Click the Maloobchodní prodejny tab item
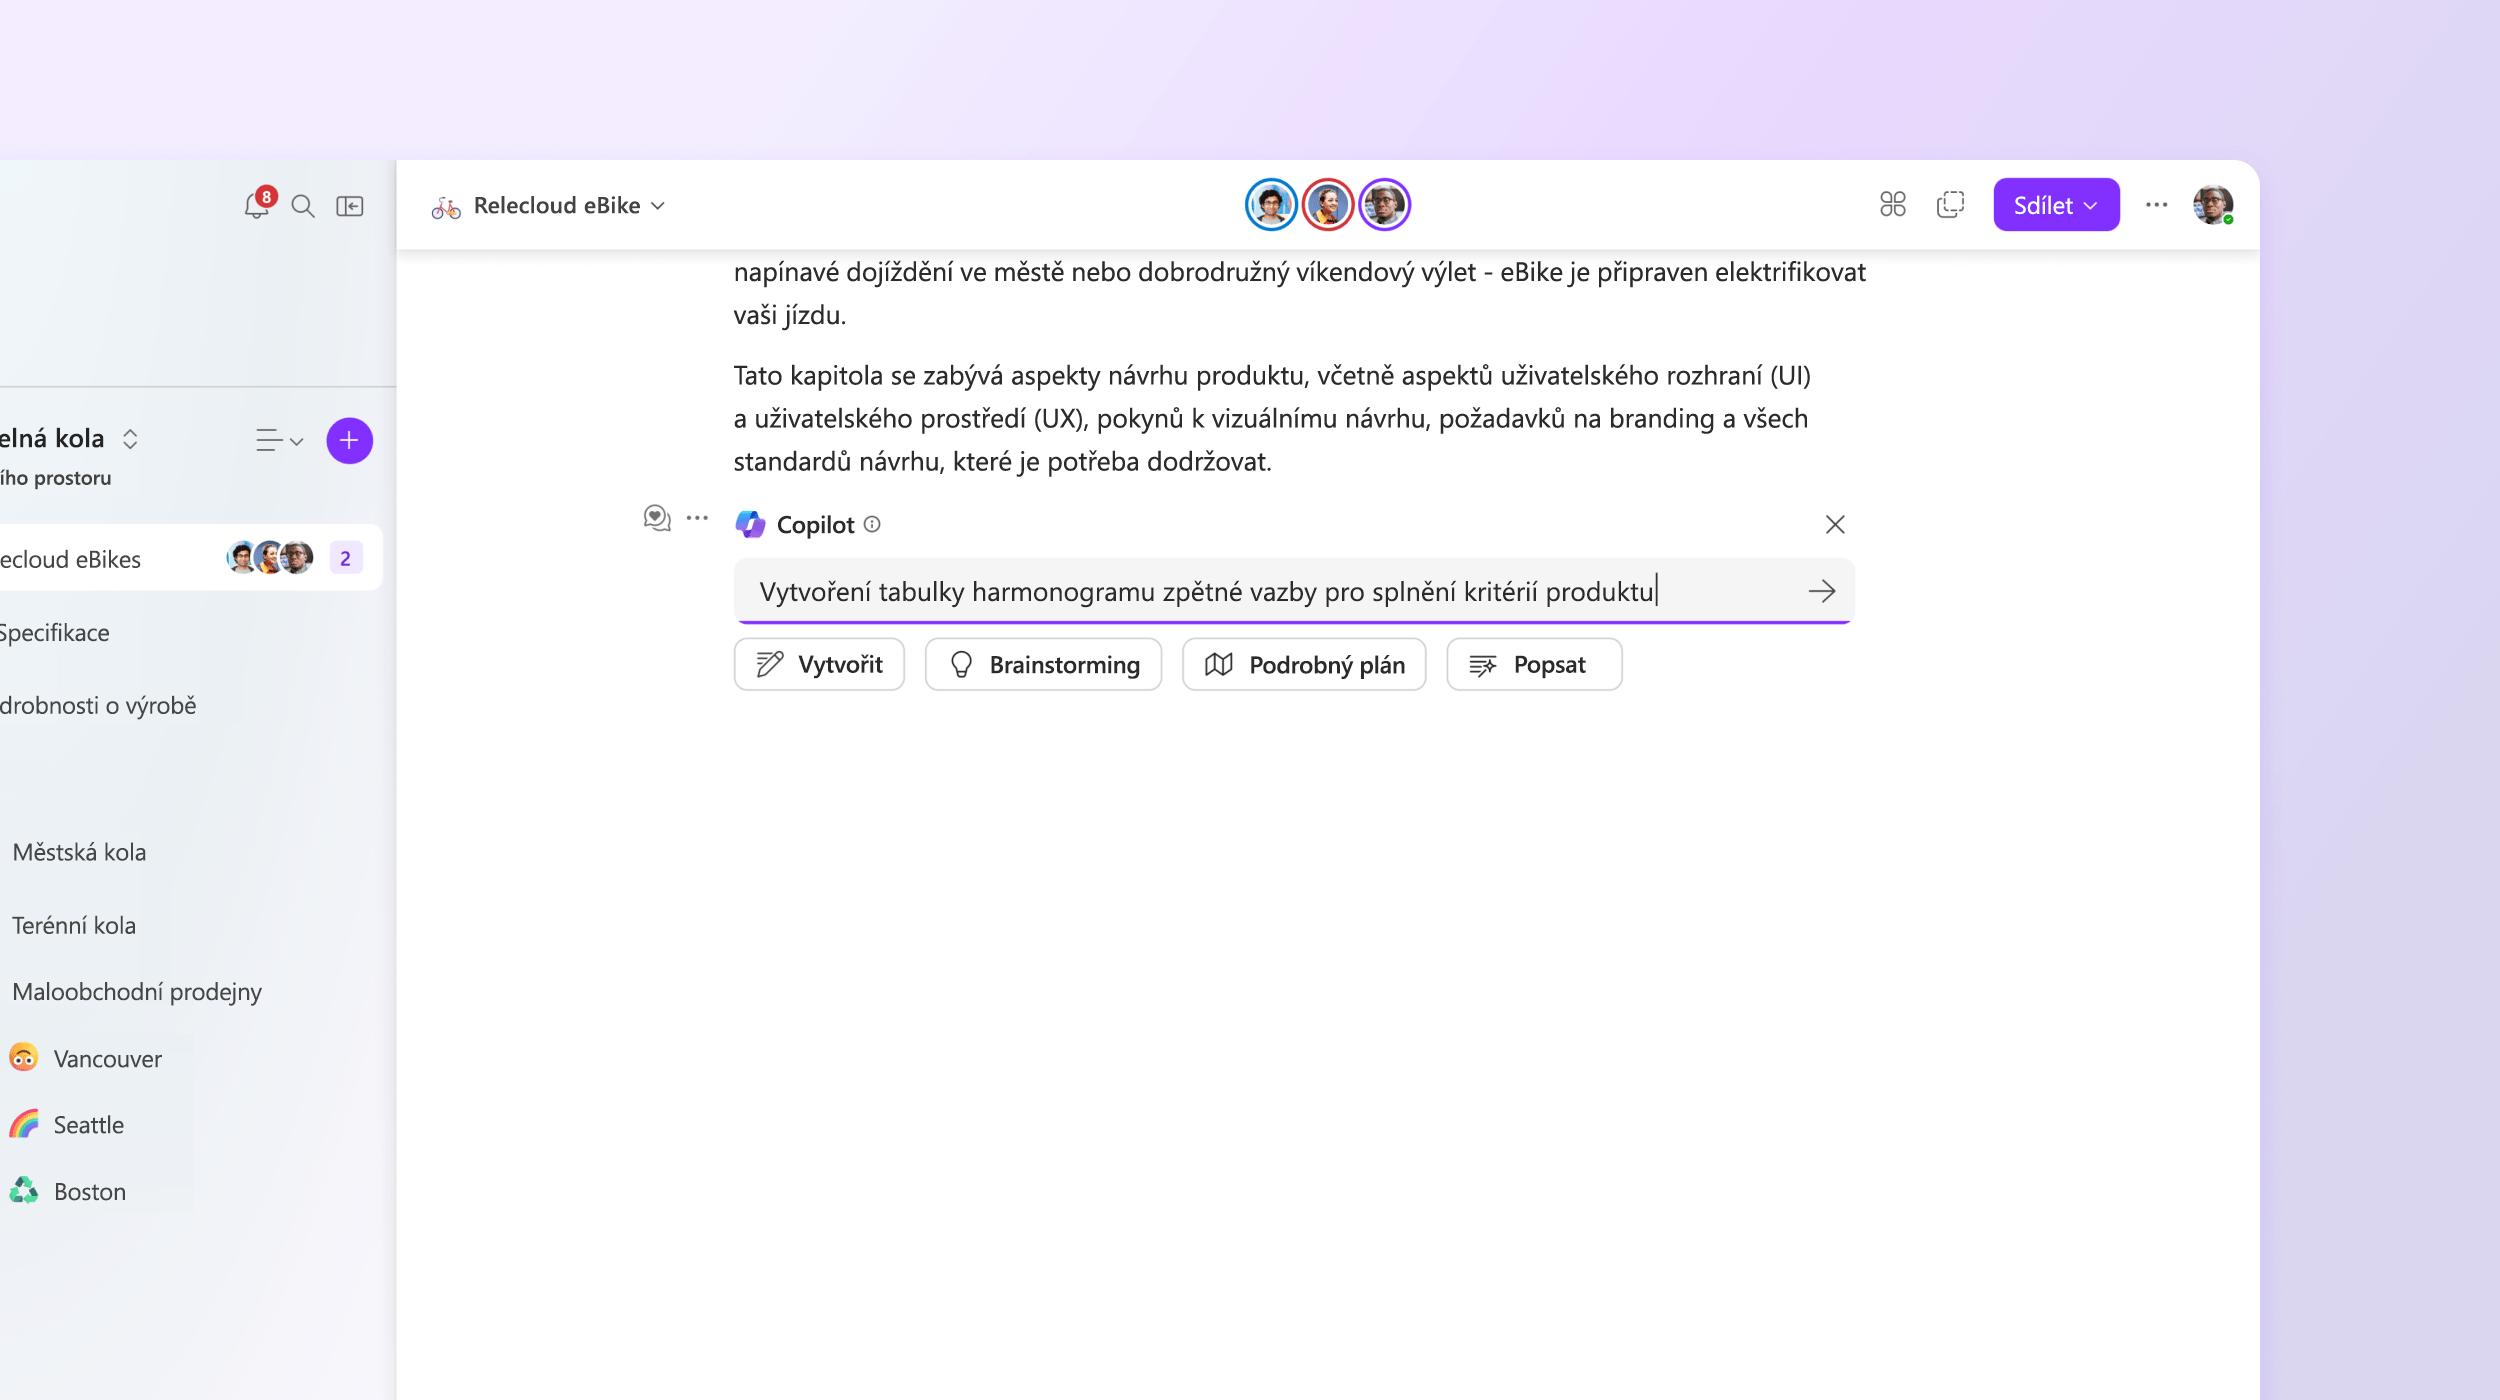 tap(136, 989)
